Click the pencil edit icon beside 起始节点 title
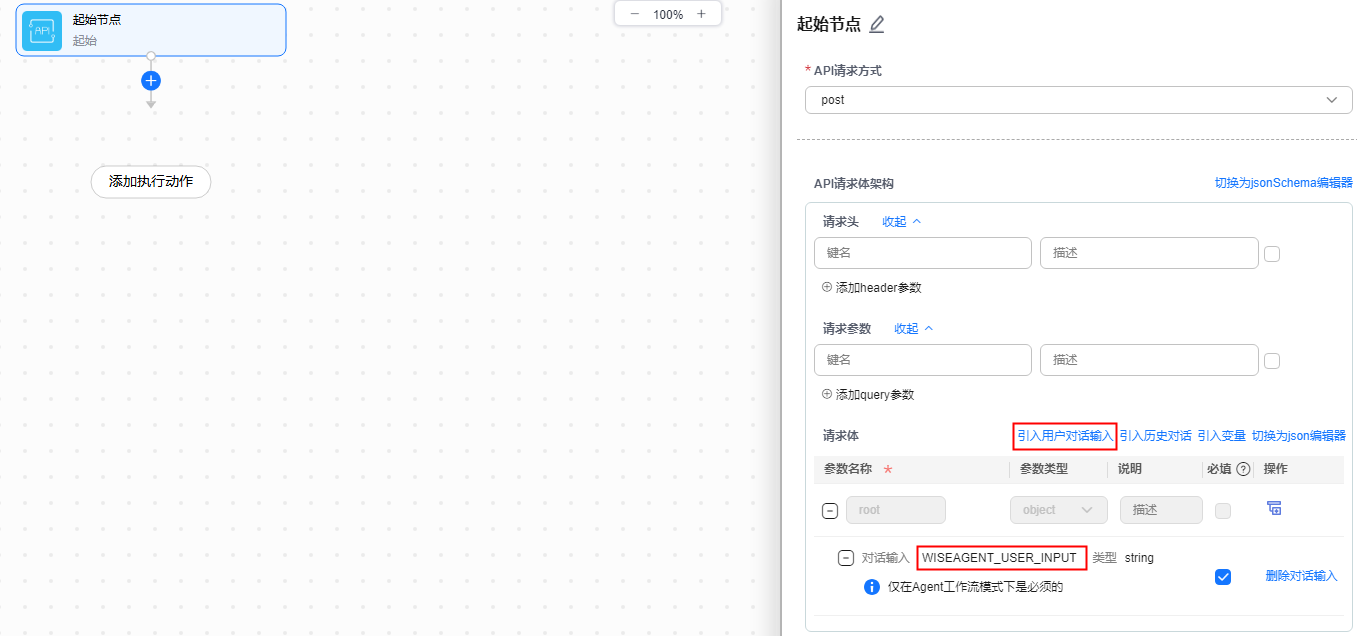 click(877, 25)
